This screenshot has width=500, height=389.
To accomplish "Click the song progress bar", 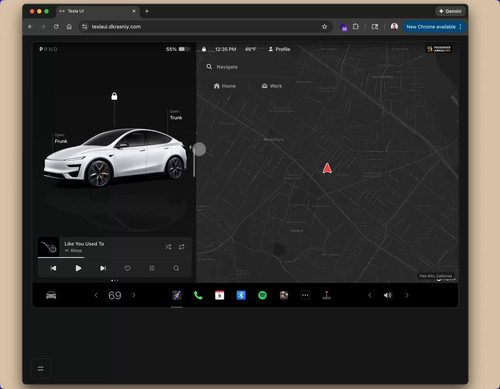I will (x=115, y=258).
